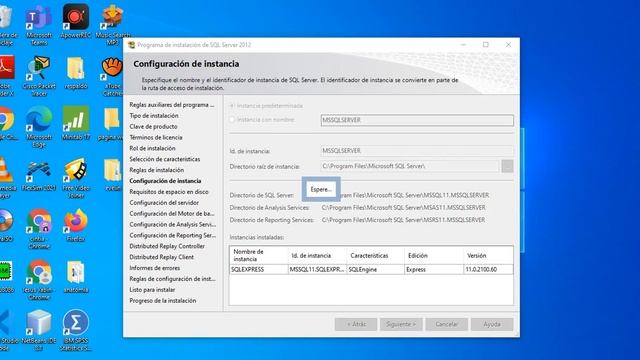Select Distributed Replay Controller step
Screen dimensions: 640x360
point(167,246)
